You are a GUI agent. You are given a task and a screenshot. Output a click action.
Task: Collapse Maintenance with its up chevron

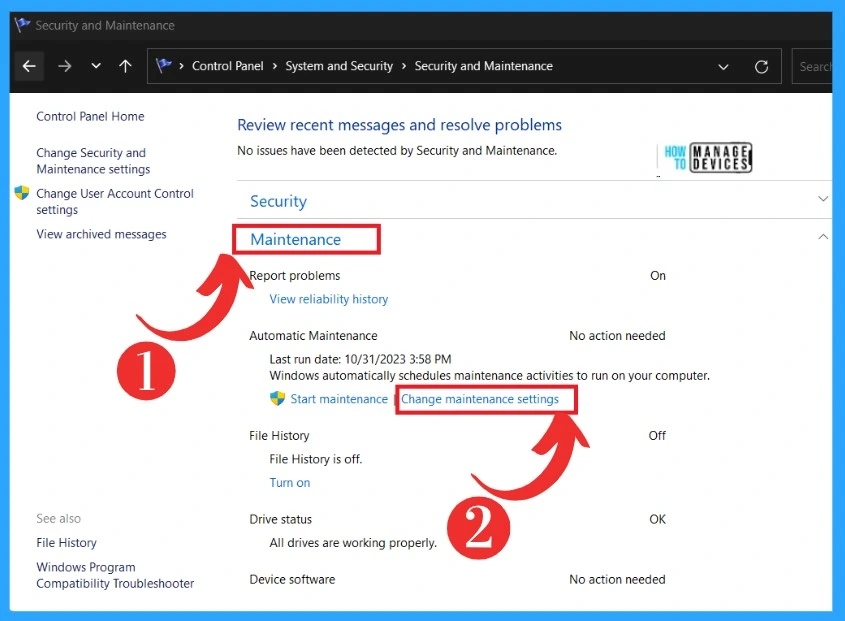[x=823, y=237]
